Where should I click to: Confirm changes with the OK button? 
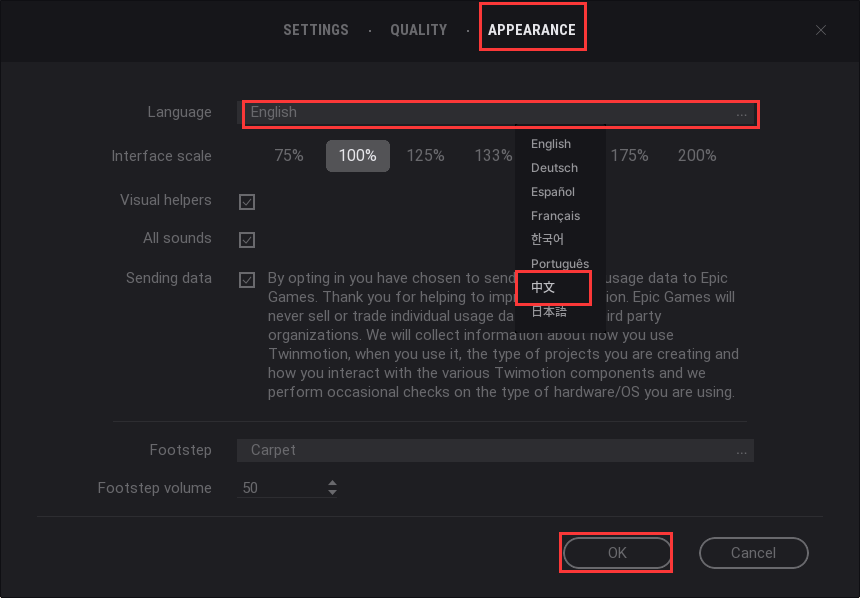click(617, 553)
